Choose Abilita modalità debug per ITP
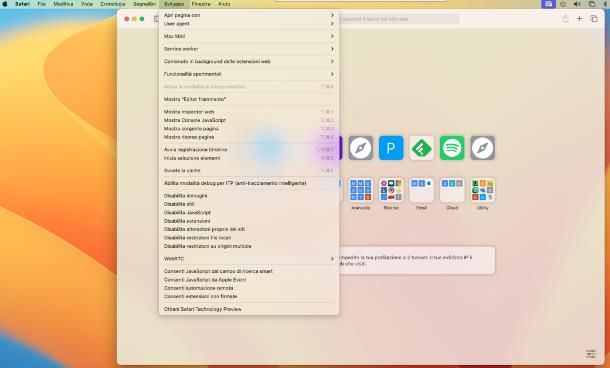610x368 pixels. [249, 183]
